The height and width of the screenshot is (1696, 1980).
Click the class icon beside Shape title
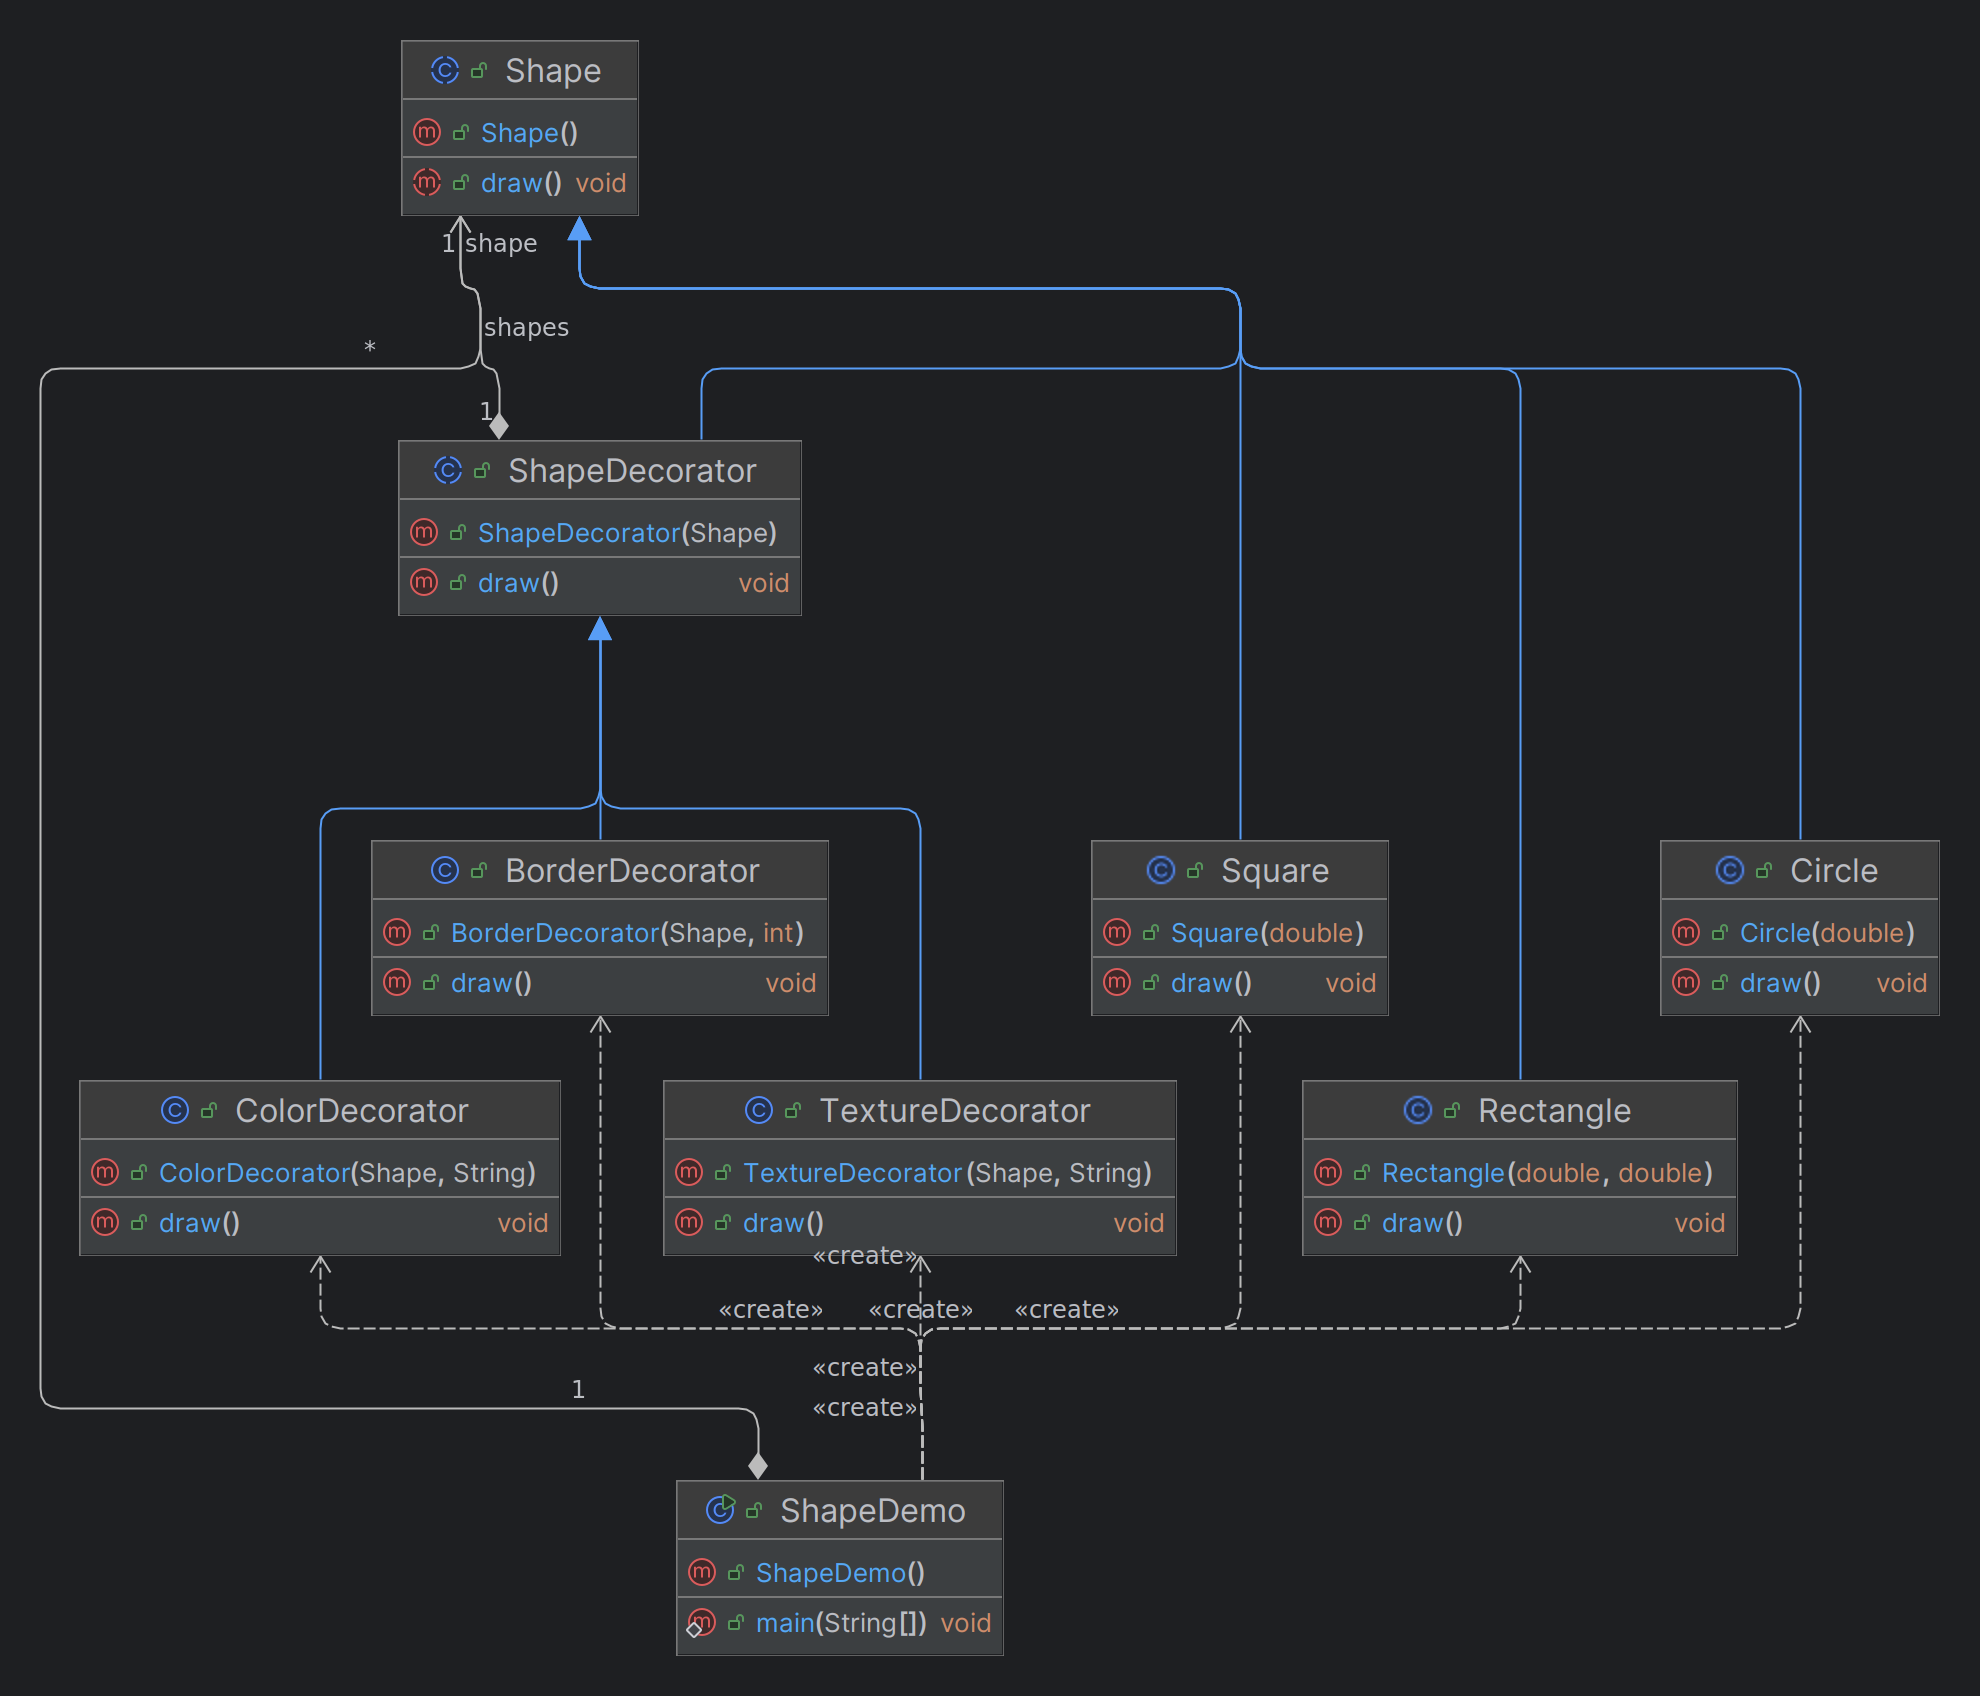[x=444, y=70]
